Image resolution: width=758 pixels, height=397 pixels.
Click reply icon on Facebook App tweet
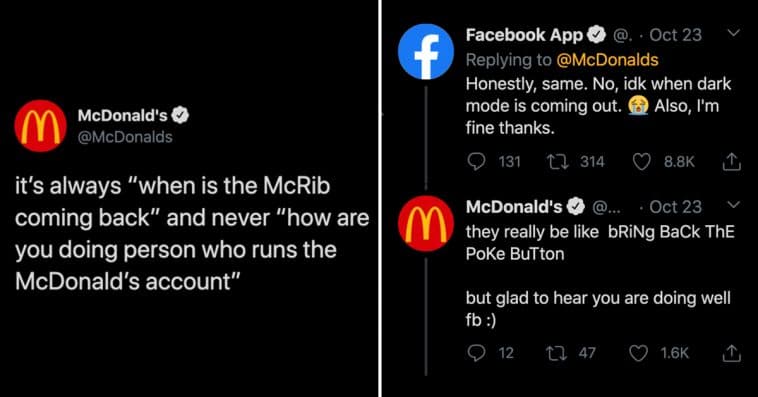(x=476, y=162)
